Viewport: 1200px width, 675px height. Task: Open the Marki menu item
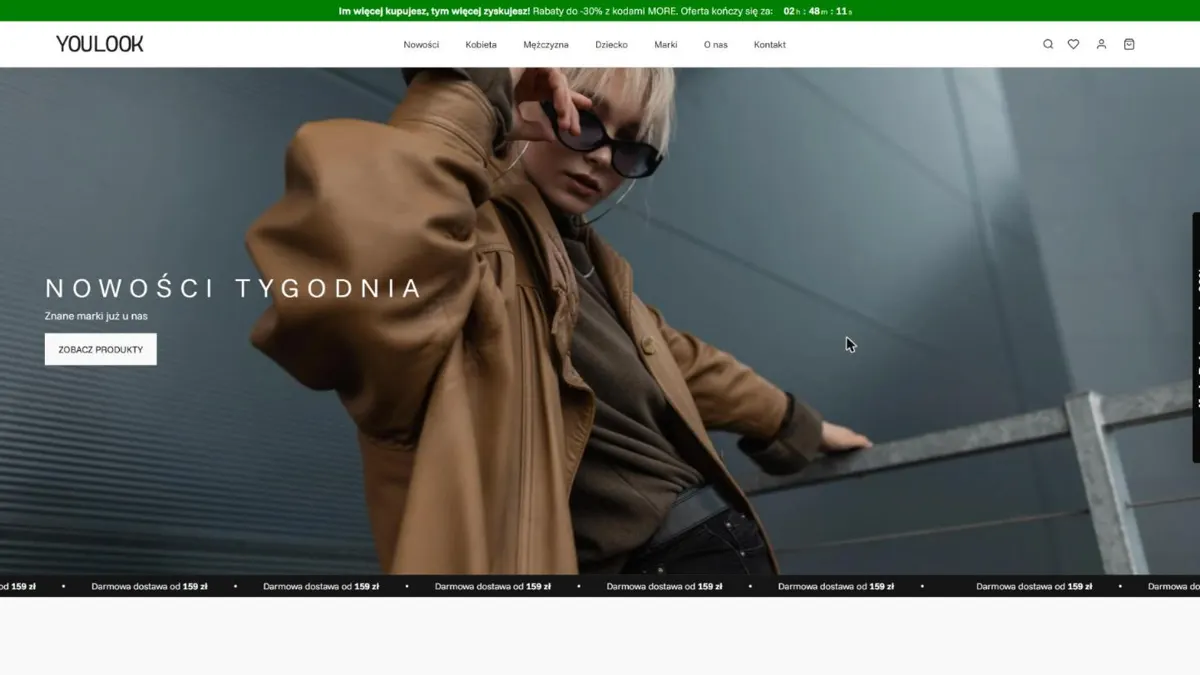pos(666,45)
